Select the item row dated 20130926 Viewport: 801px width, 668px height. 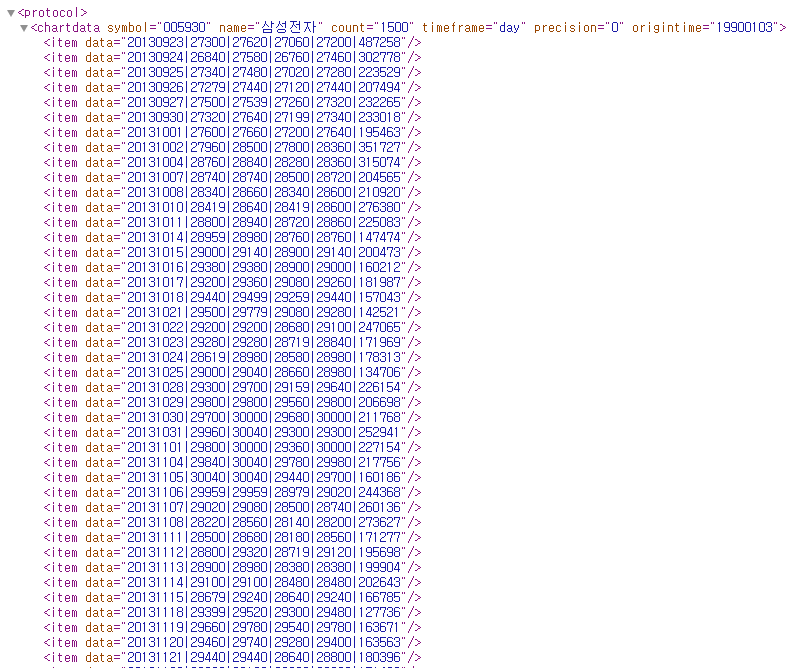(232, 87)
